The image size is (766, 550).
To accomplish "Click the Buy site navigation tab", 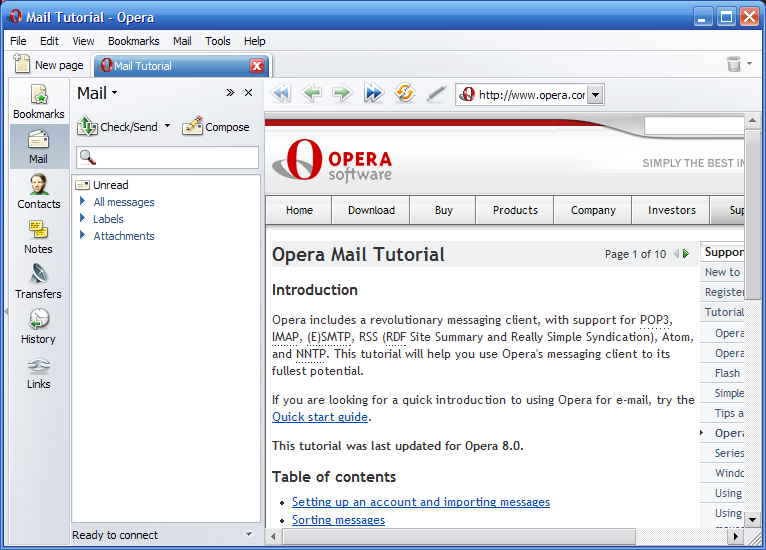I will [x=443, y=210].
